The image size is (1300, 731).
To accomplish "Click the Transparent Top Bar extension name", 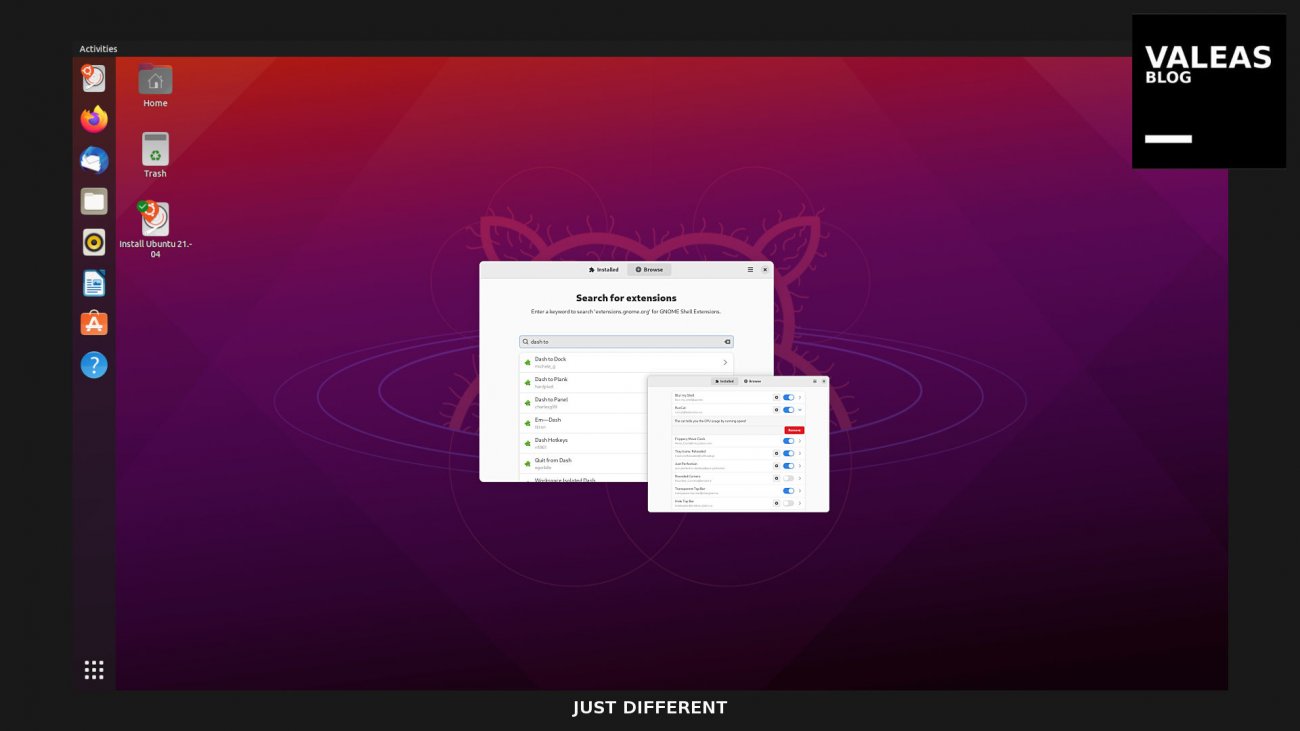I will click(x=690, y=489).
